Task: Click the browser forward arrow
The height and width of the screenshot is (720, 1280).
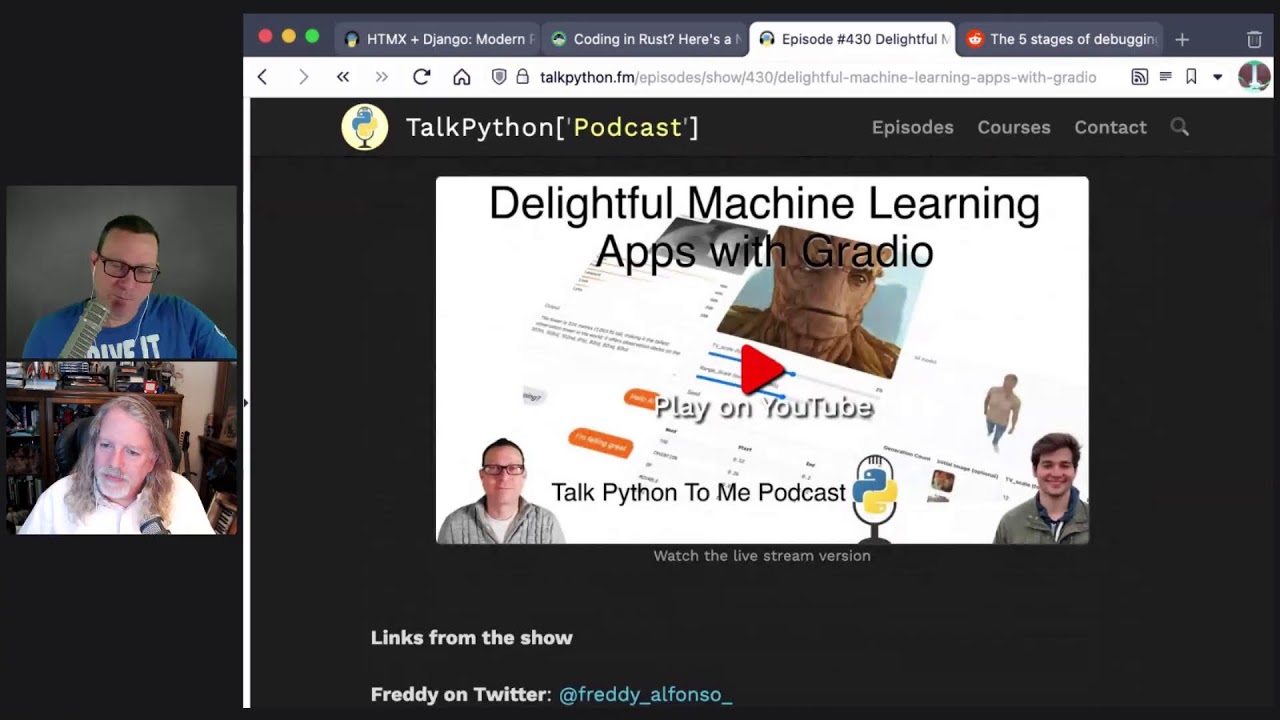Action: [x=303, y=77]
